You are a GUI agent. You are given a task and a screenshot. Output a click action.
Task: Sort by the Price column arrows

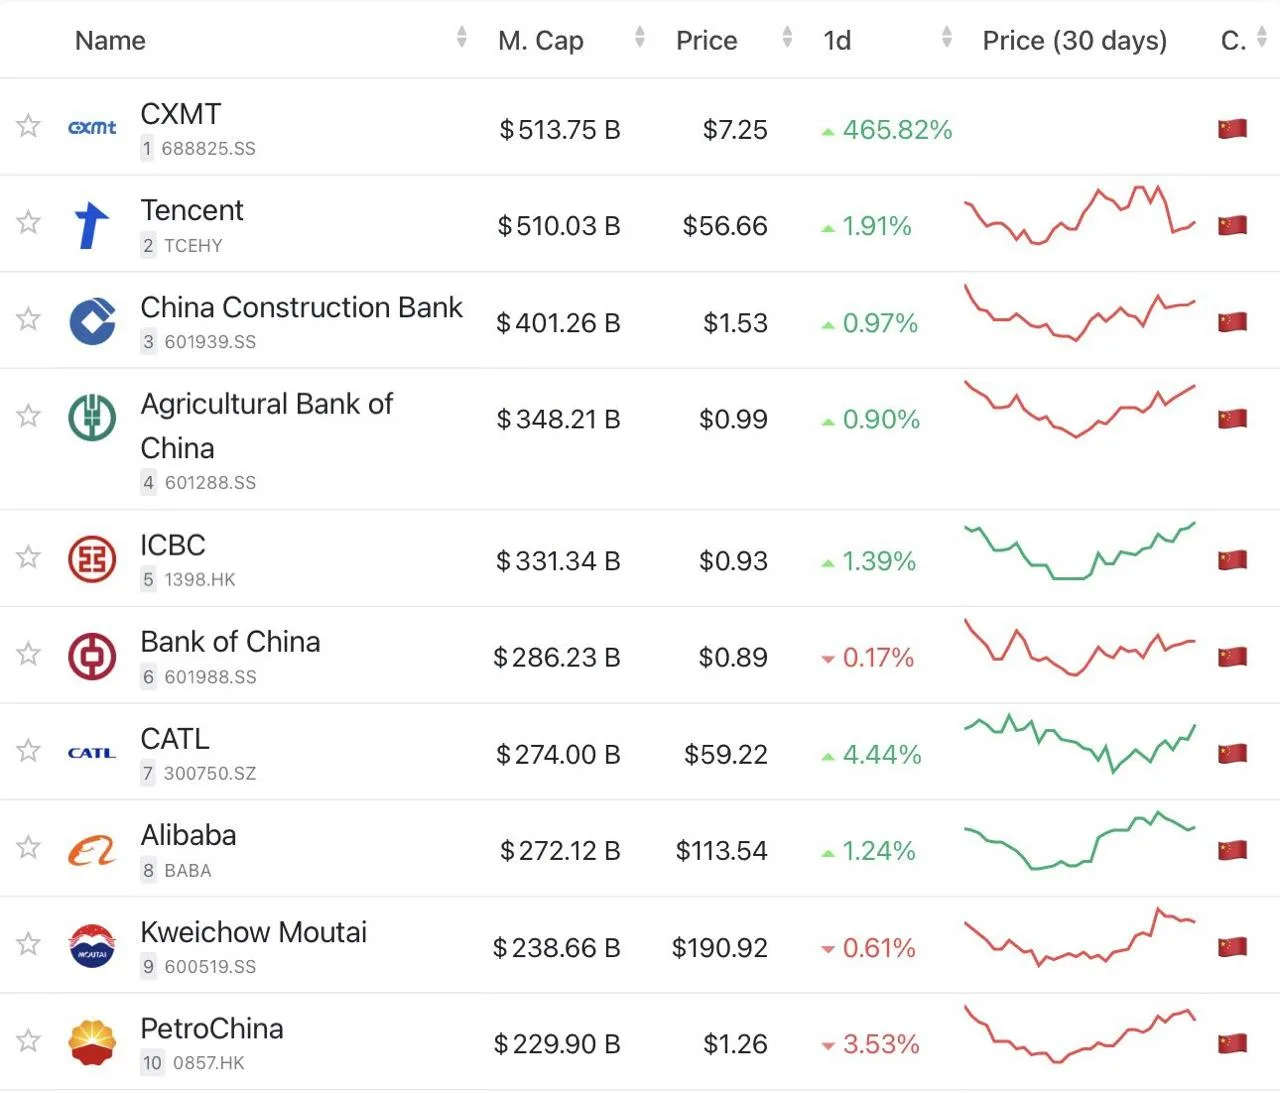tap(787, 38)
